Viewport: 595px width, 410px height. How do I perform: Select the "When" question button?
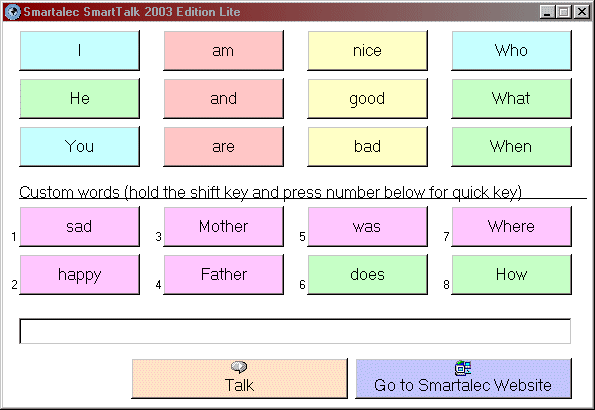pyautogui.click(x=511, y=147)
